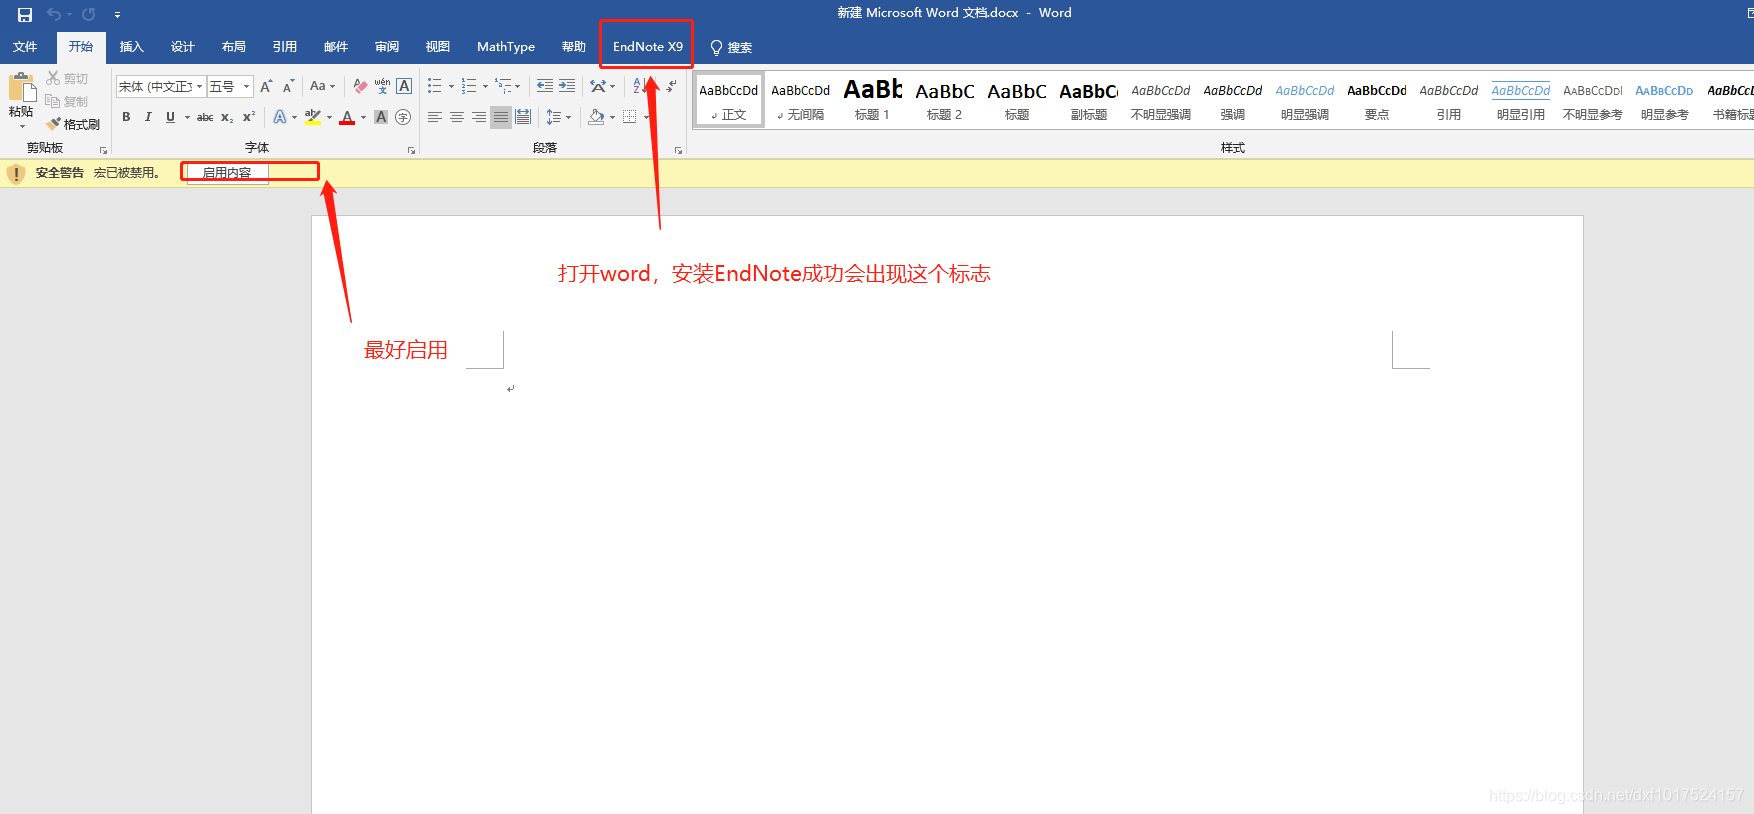Toggle Italic formatting
This screenshot has width=1754, height=814.
tap(148, 117)
